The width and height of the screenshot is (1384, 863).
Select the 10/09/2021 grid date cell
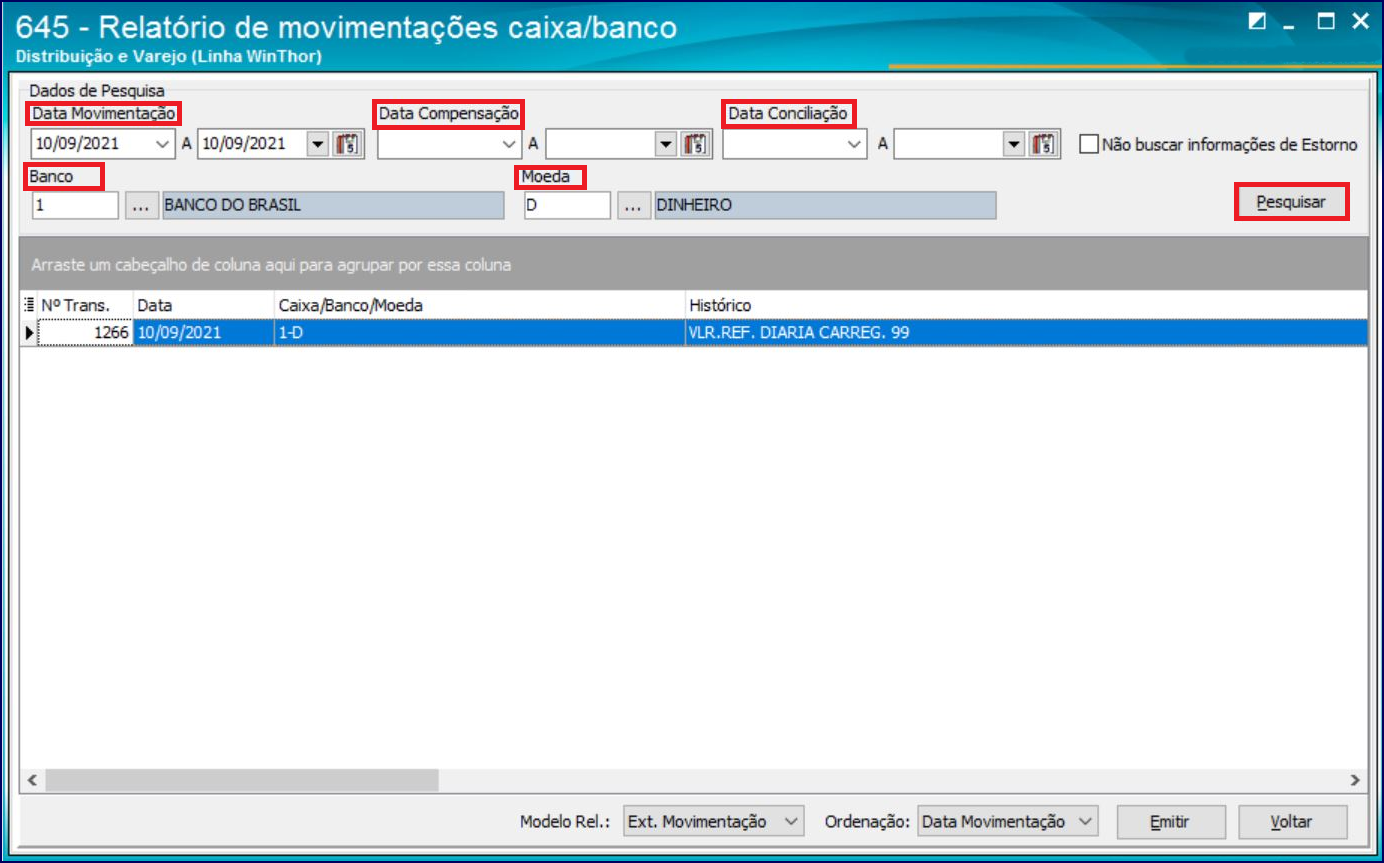203,332
